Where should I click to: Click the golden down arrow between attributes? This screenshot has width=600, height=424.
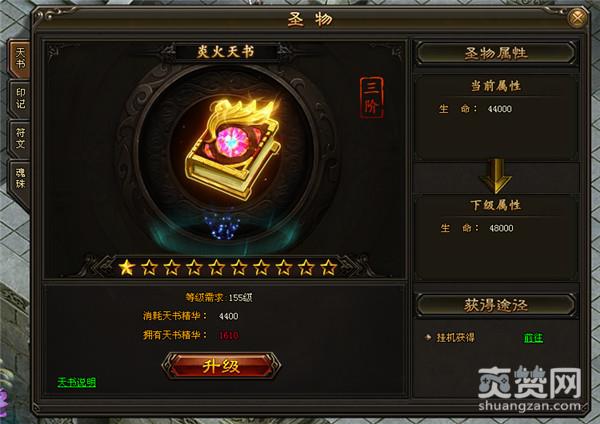(x=496, y=176)
